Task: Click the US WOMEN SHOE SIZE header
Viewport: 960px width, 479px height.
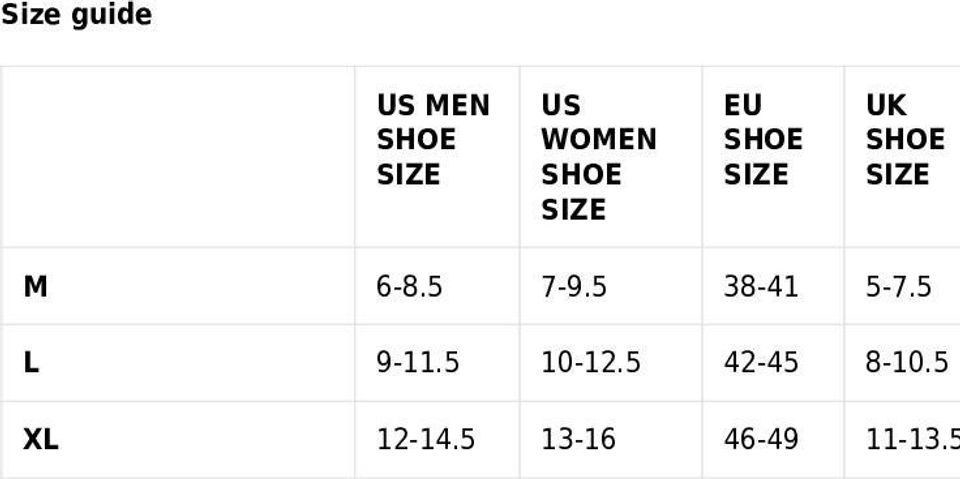Action: (598, 157)
